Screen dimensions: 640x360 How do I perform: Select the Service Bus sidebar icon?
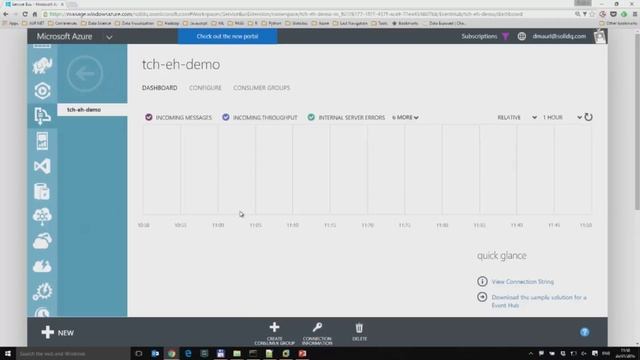[42, 116]
